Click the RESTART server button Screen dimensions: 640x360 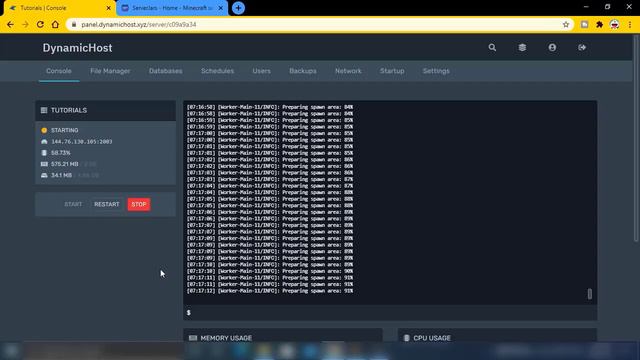107,204
